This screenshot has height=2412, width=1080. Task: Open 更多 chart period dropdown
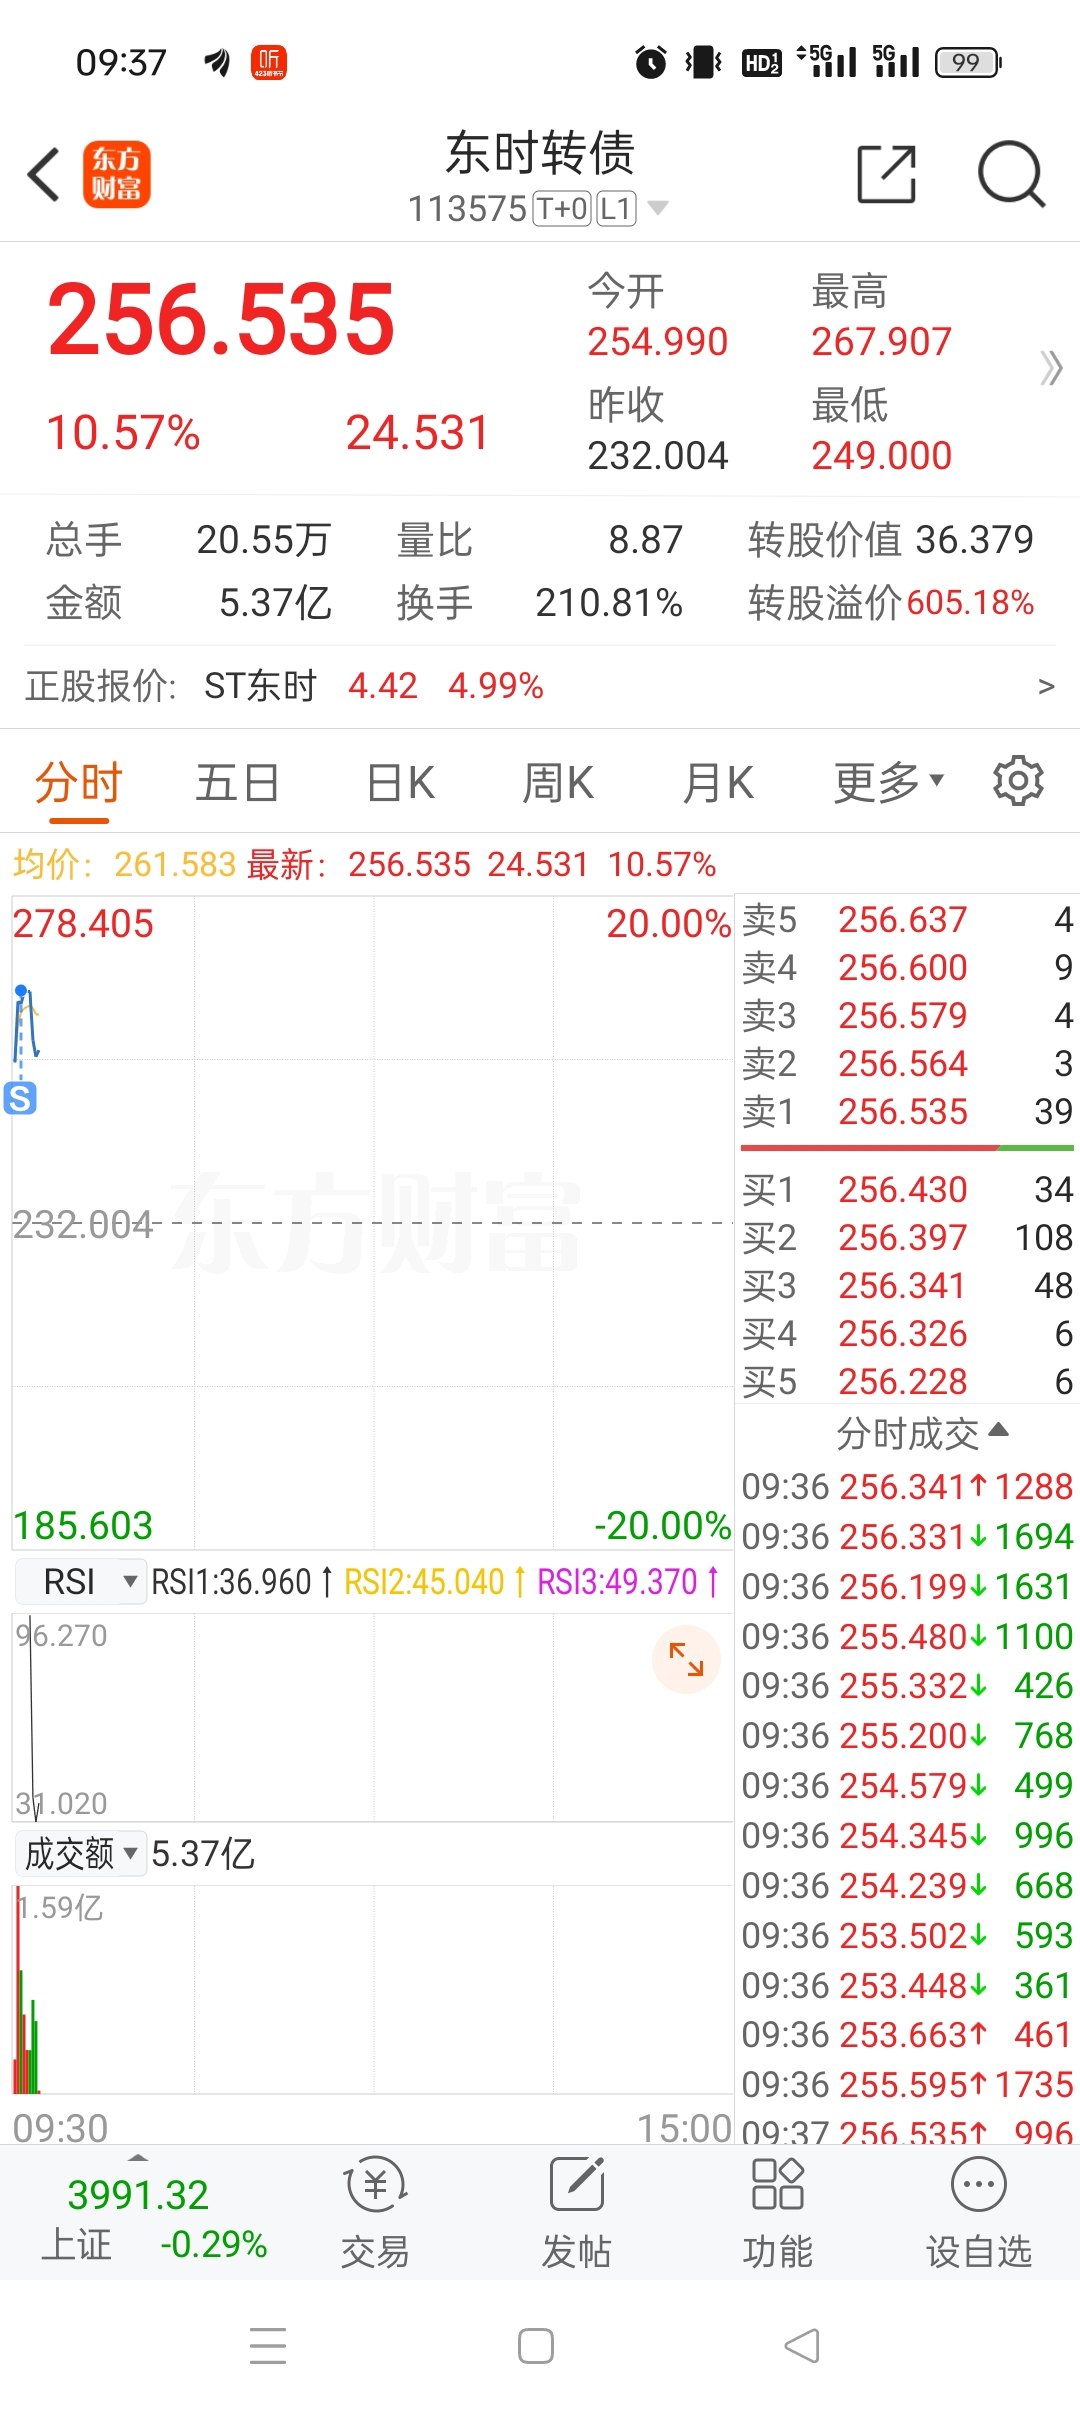[x=889, y=782]
